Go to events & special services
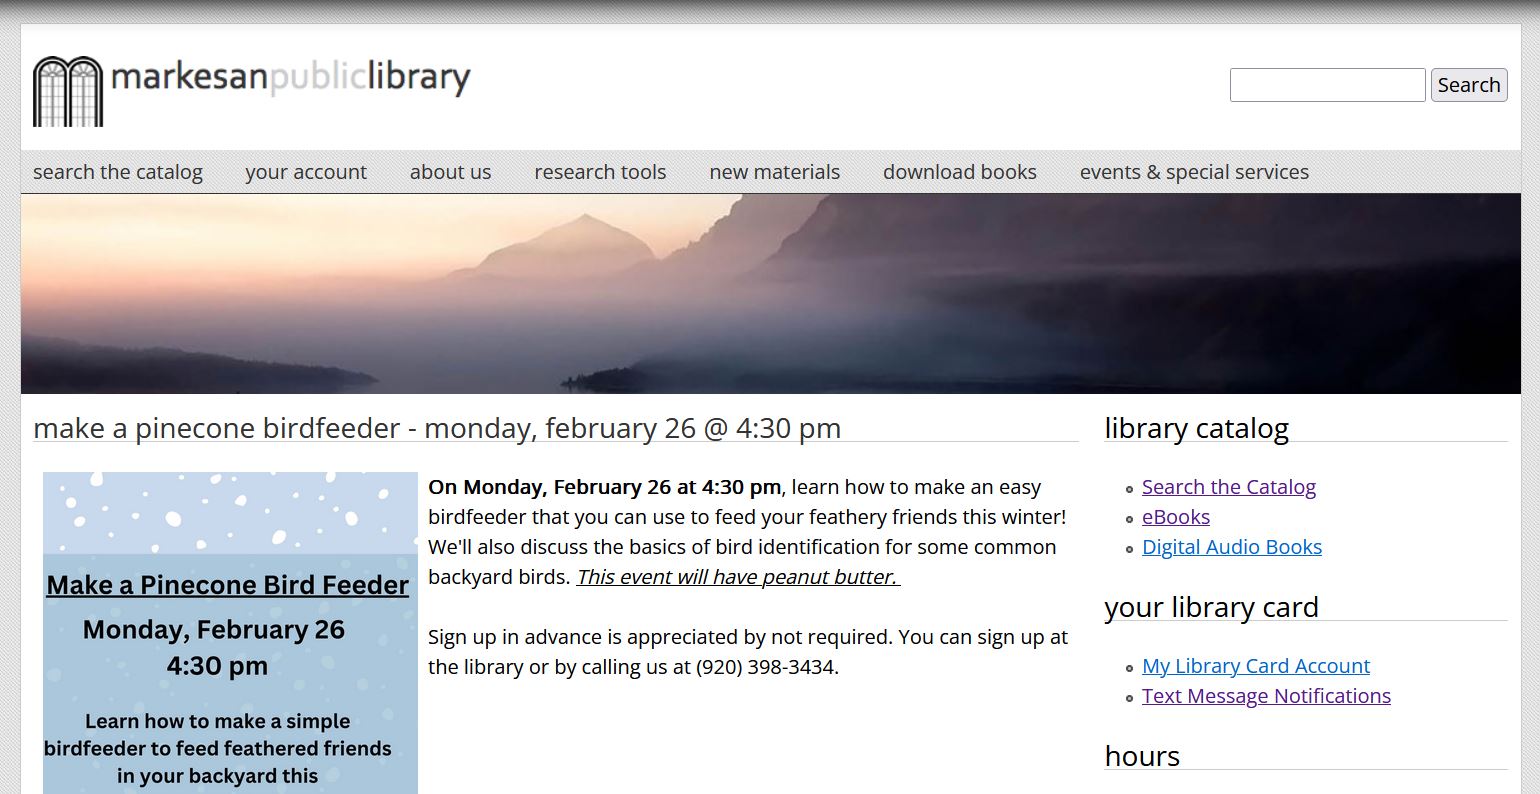The height and width of the screenshot is (794, 1540). pos(1193,171)
